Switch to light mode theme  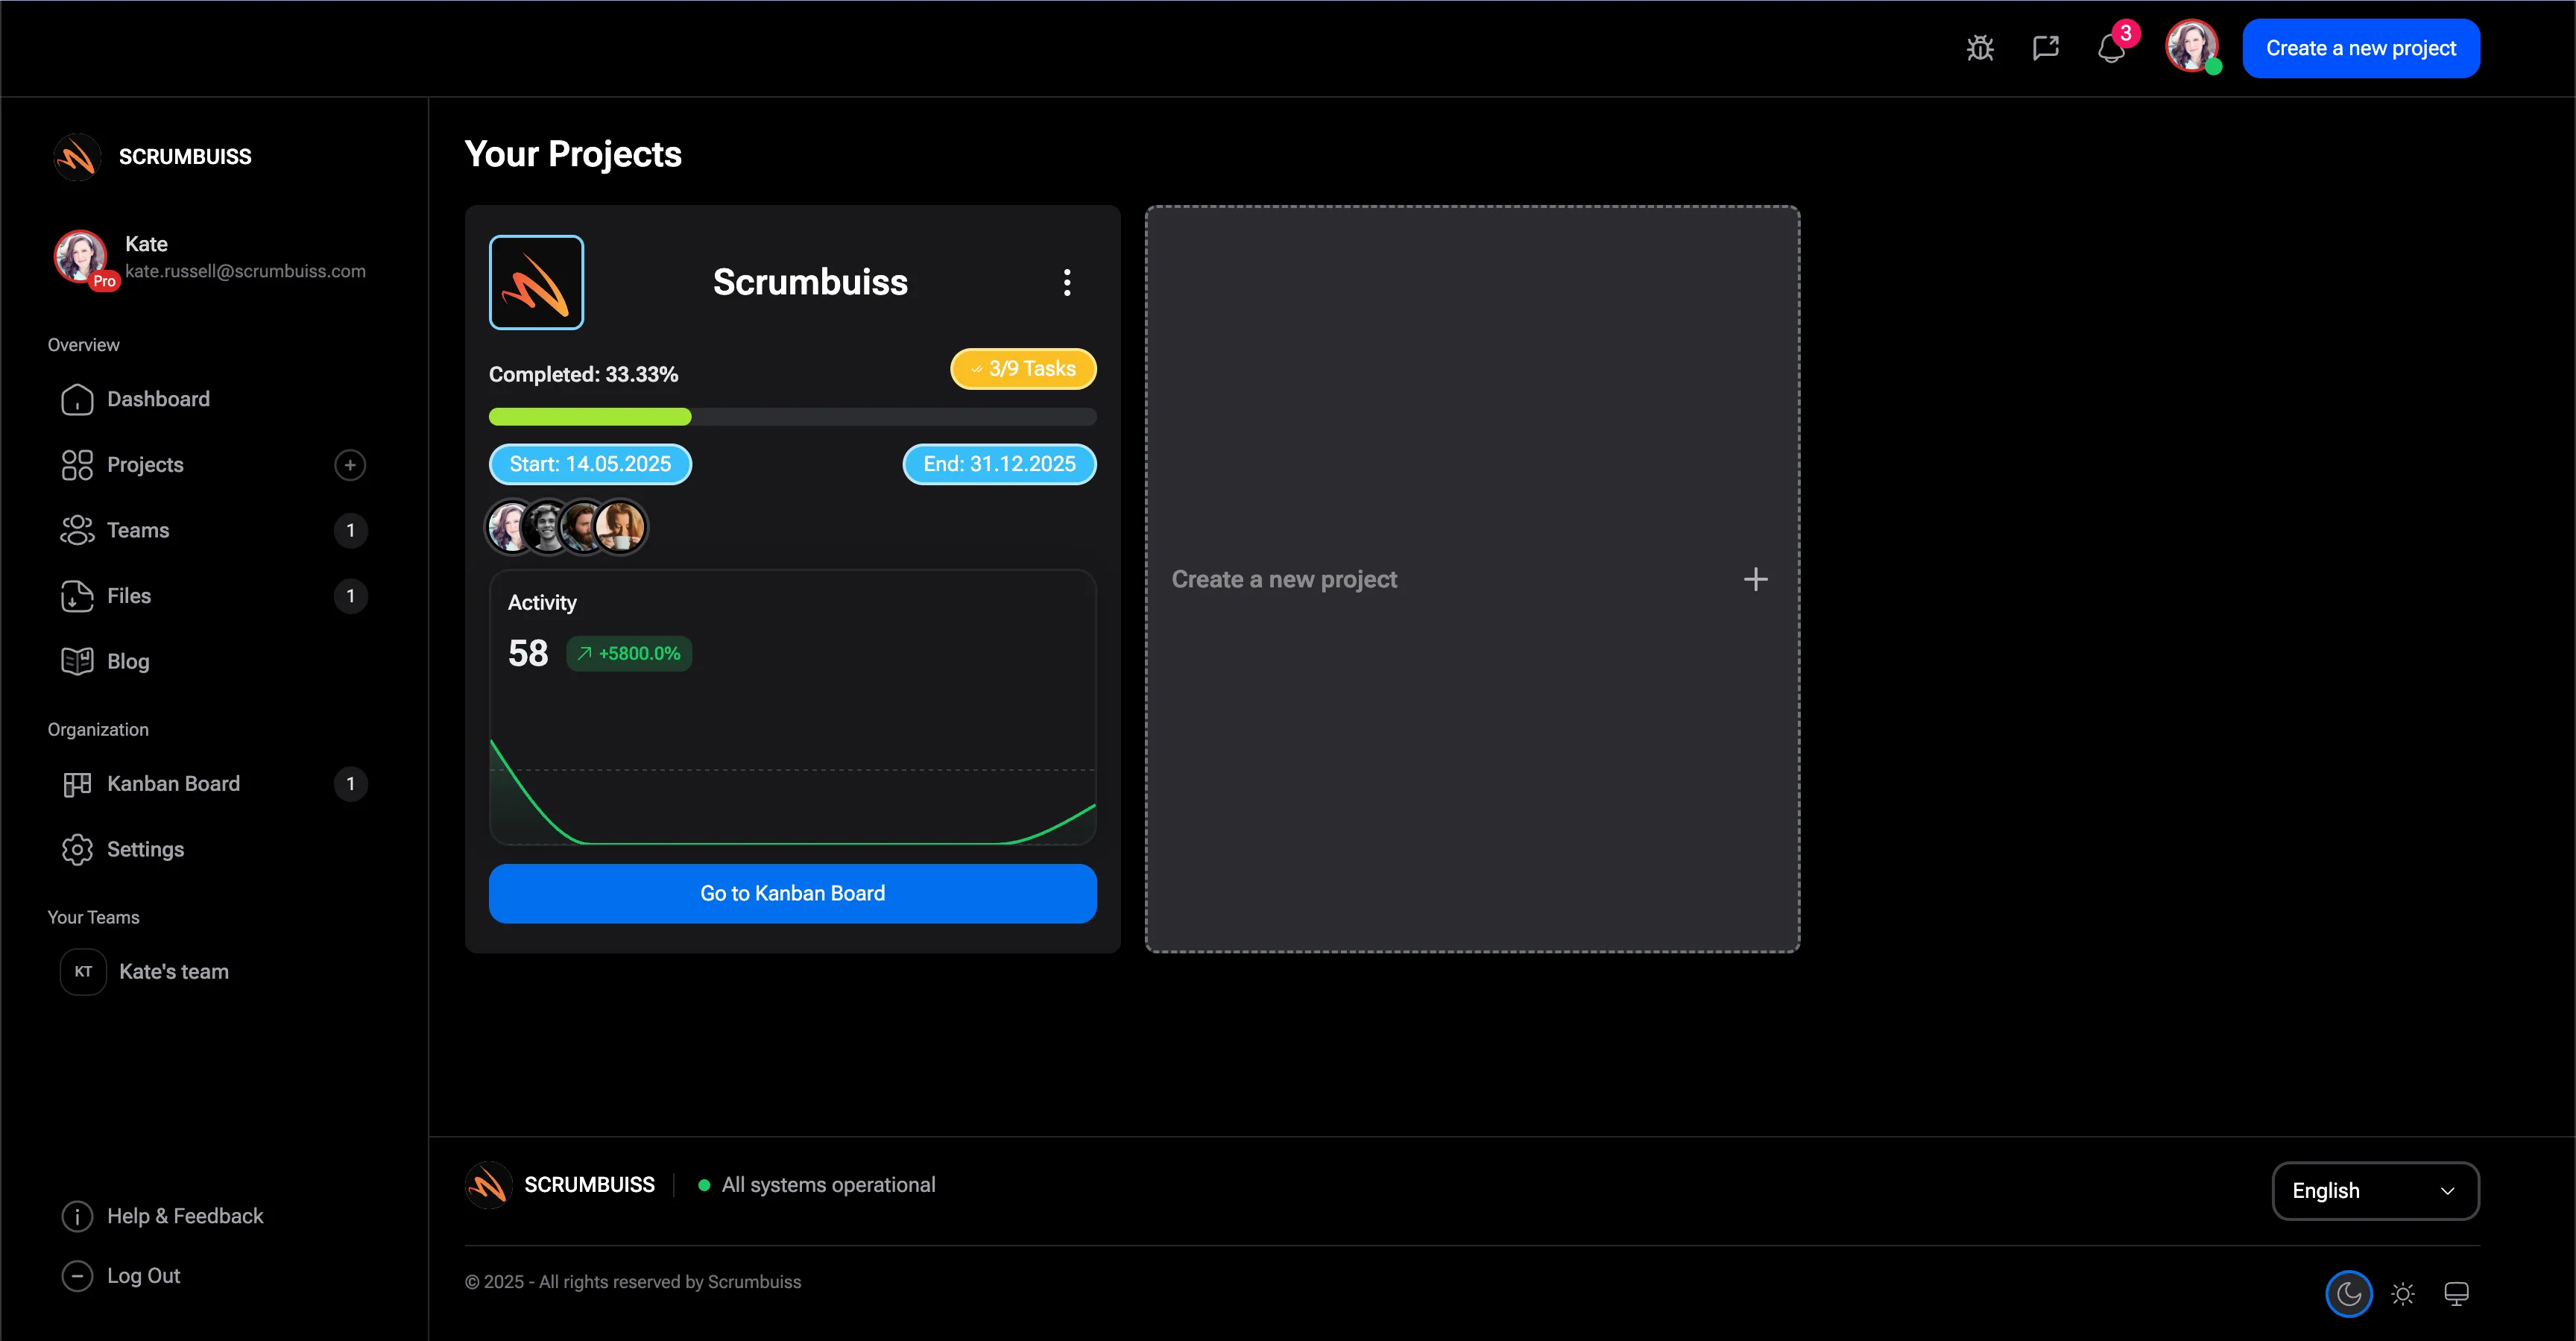coord(2403,1294)
